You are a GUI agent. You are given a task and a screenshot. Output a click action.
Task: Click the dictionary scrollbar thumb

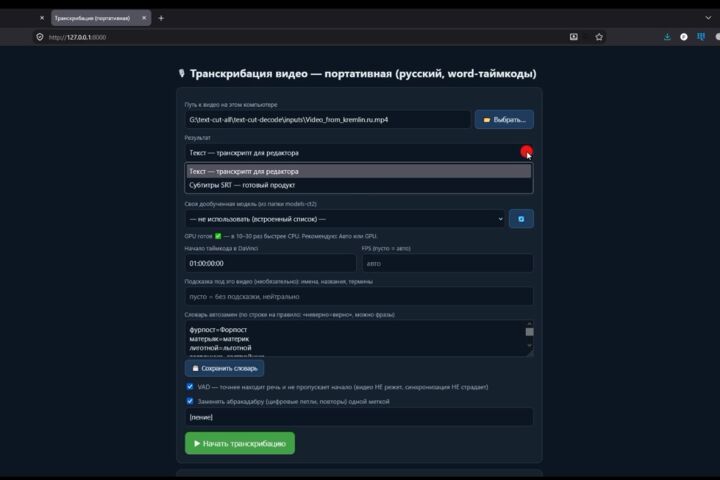click(529, 332)
